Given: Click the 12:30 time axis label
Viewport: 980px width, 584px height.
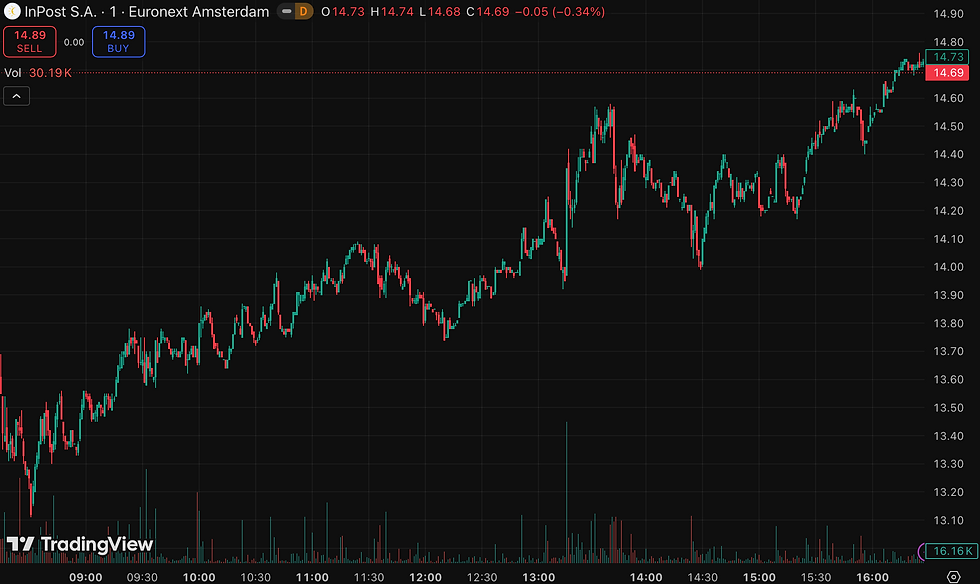Looking at the screenshot, I should 482,577.
